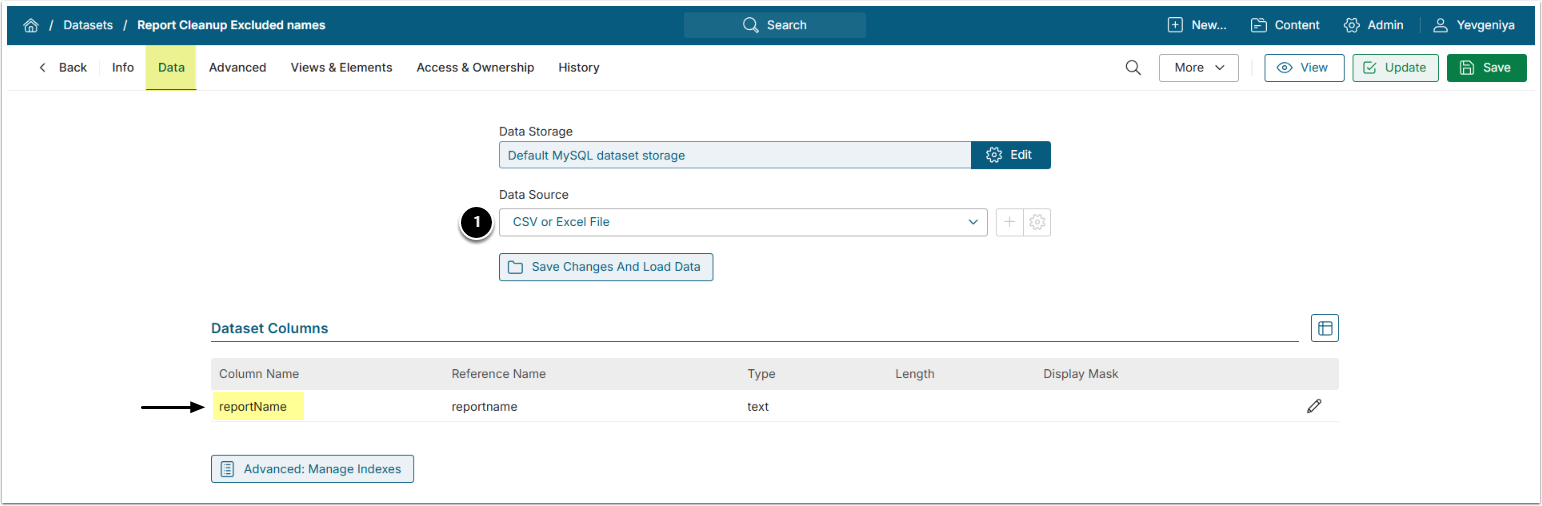1542x506 pixels.
Task: Click the home icon in breadcrumb
Action: coord(31,25)
